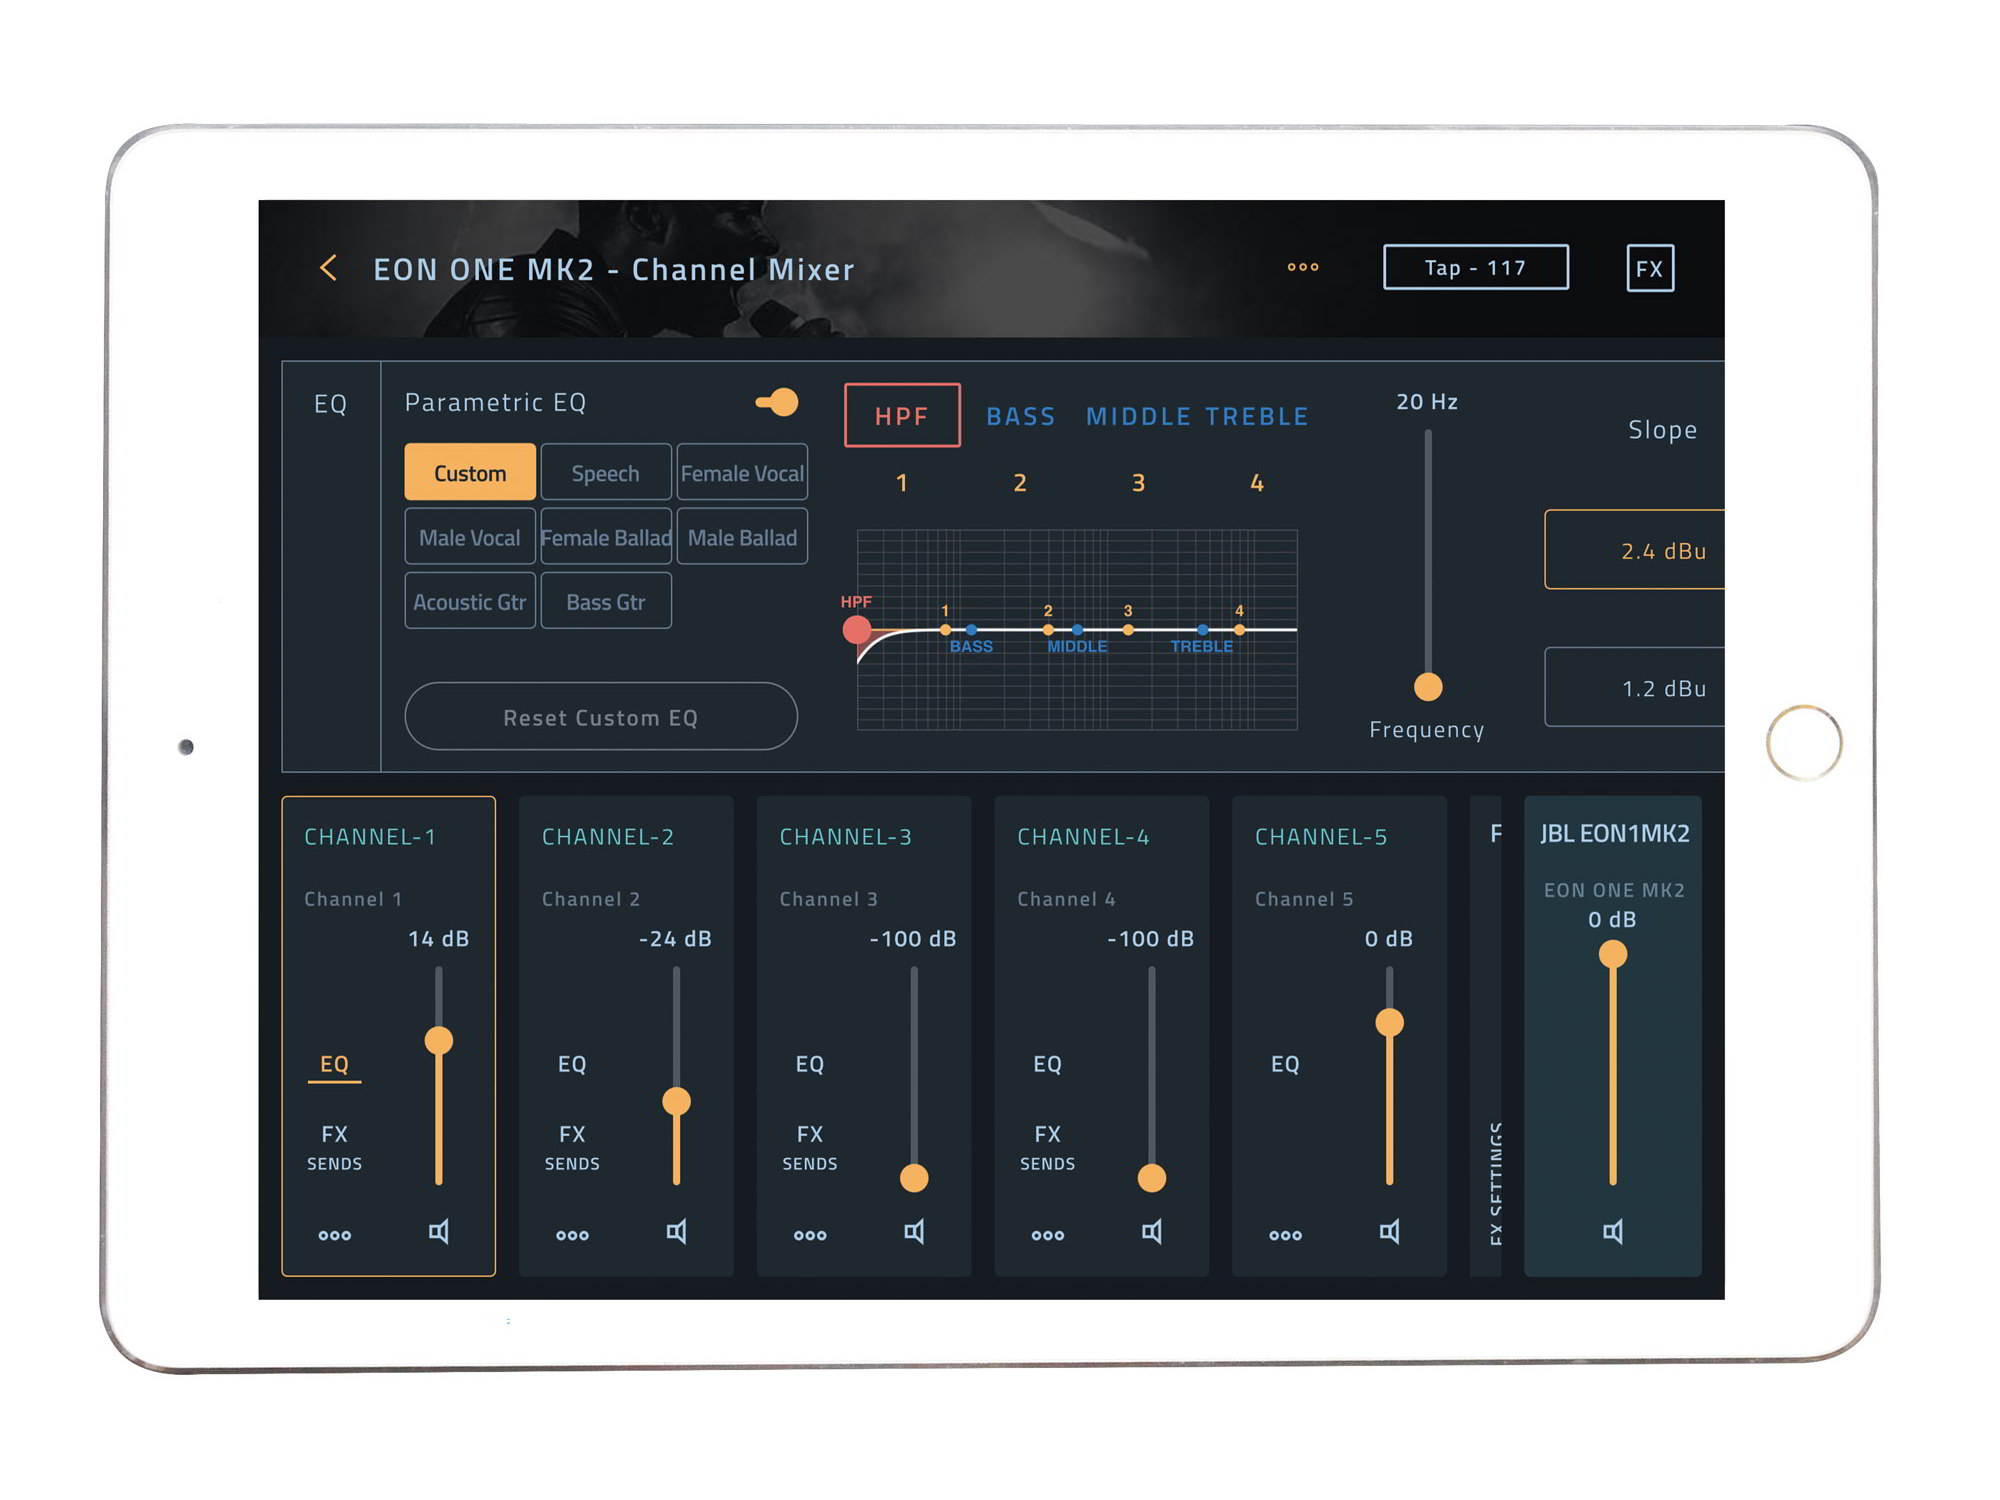Click the CHANNEL-3 strip header

pos(846,837)
